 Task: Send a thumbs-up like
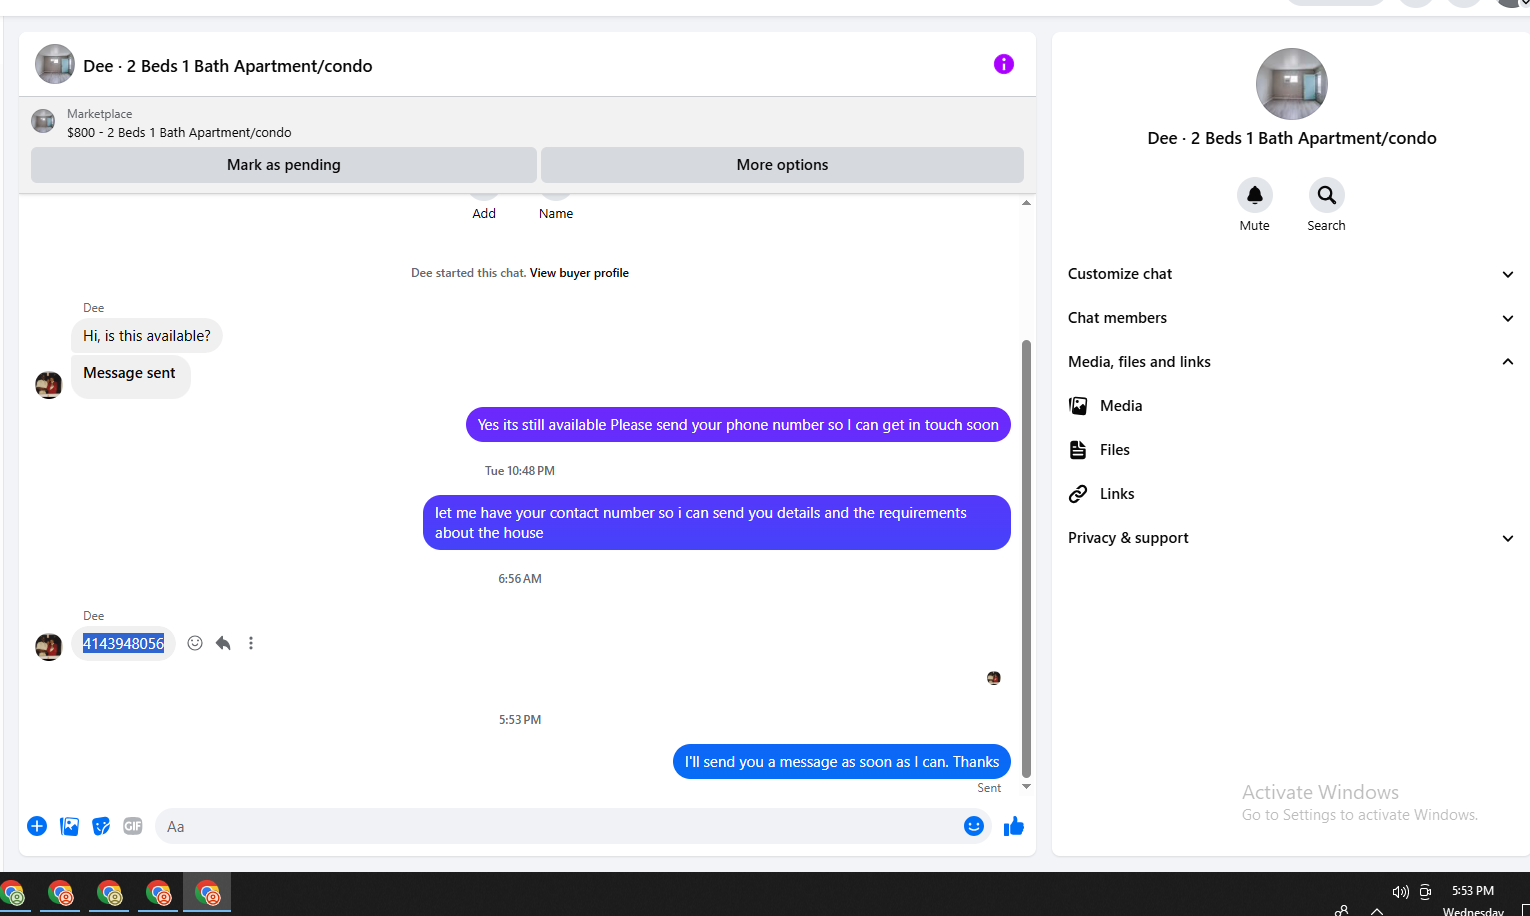1014,826
